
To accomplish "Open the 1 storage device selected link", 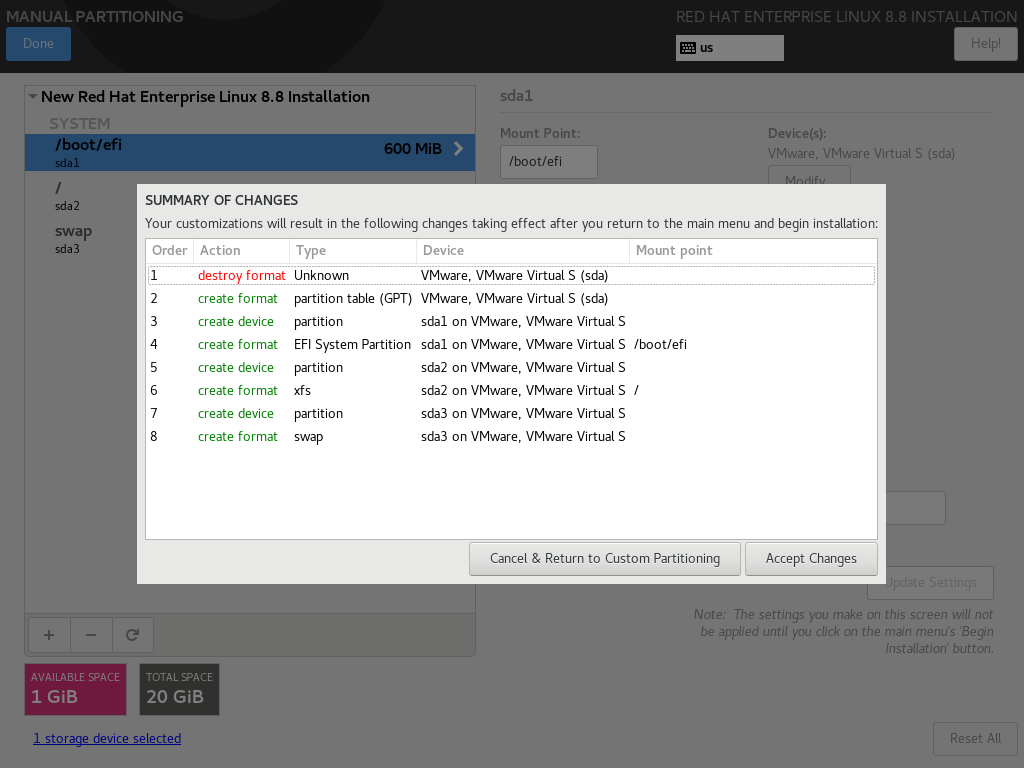I will pos(107,739).
